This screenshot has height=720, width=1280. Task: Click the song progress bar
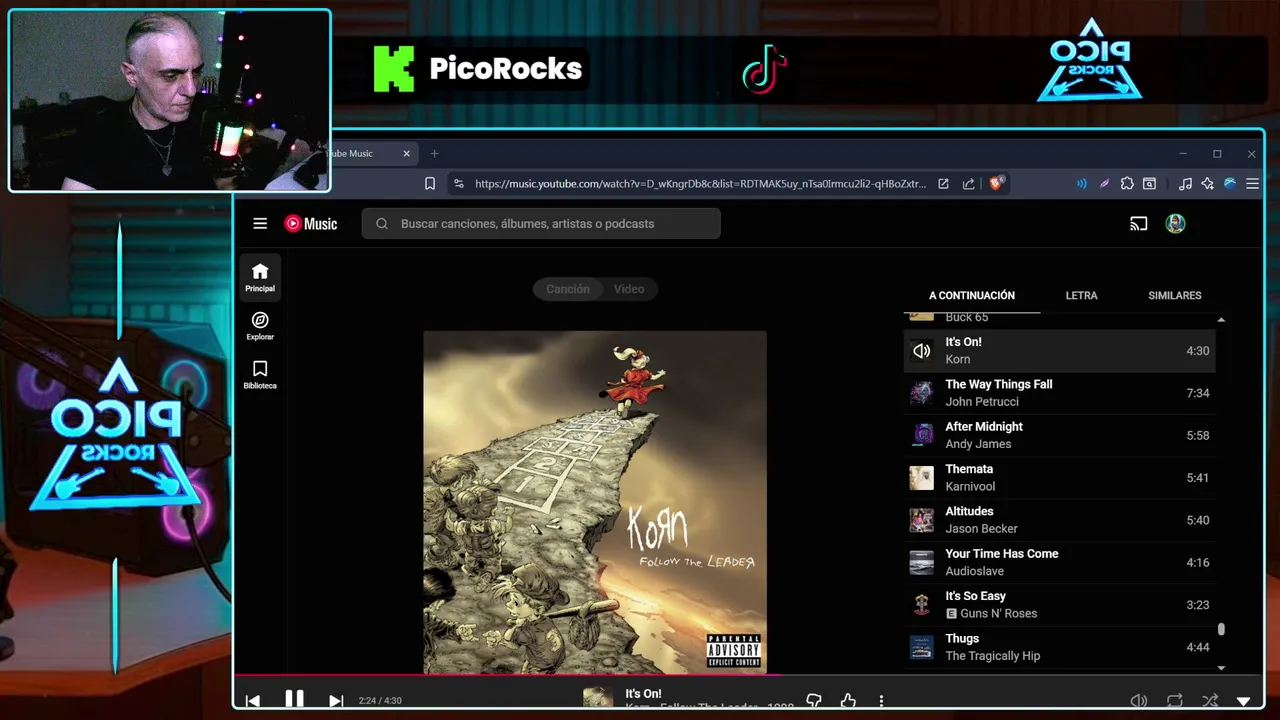pyautogui.click(x=748, y=675)
